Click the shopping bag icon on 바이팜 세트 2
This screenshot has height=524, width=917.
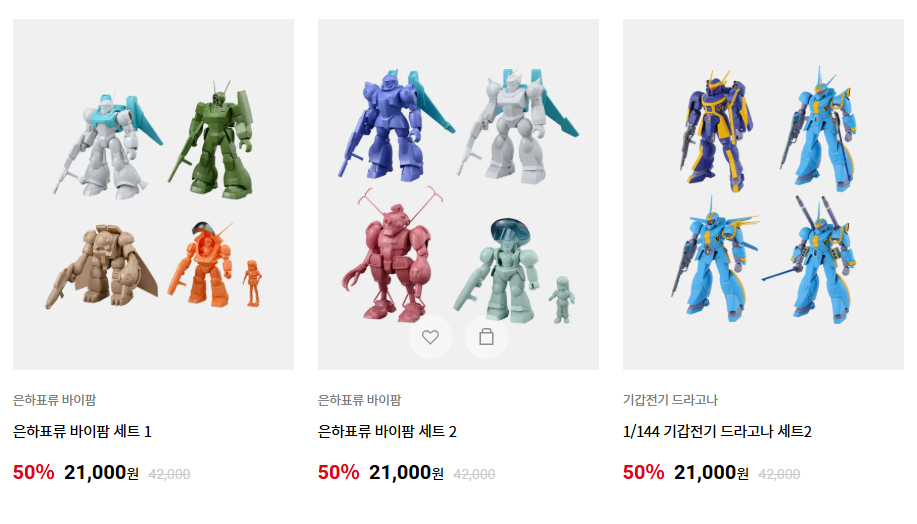tap(486, 337)
